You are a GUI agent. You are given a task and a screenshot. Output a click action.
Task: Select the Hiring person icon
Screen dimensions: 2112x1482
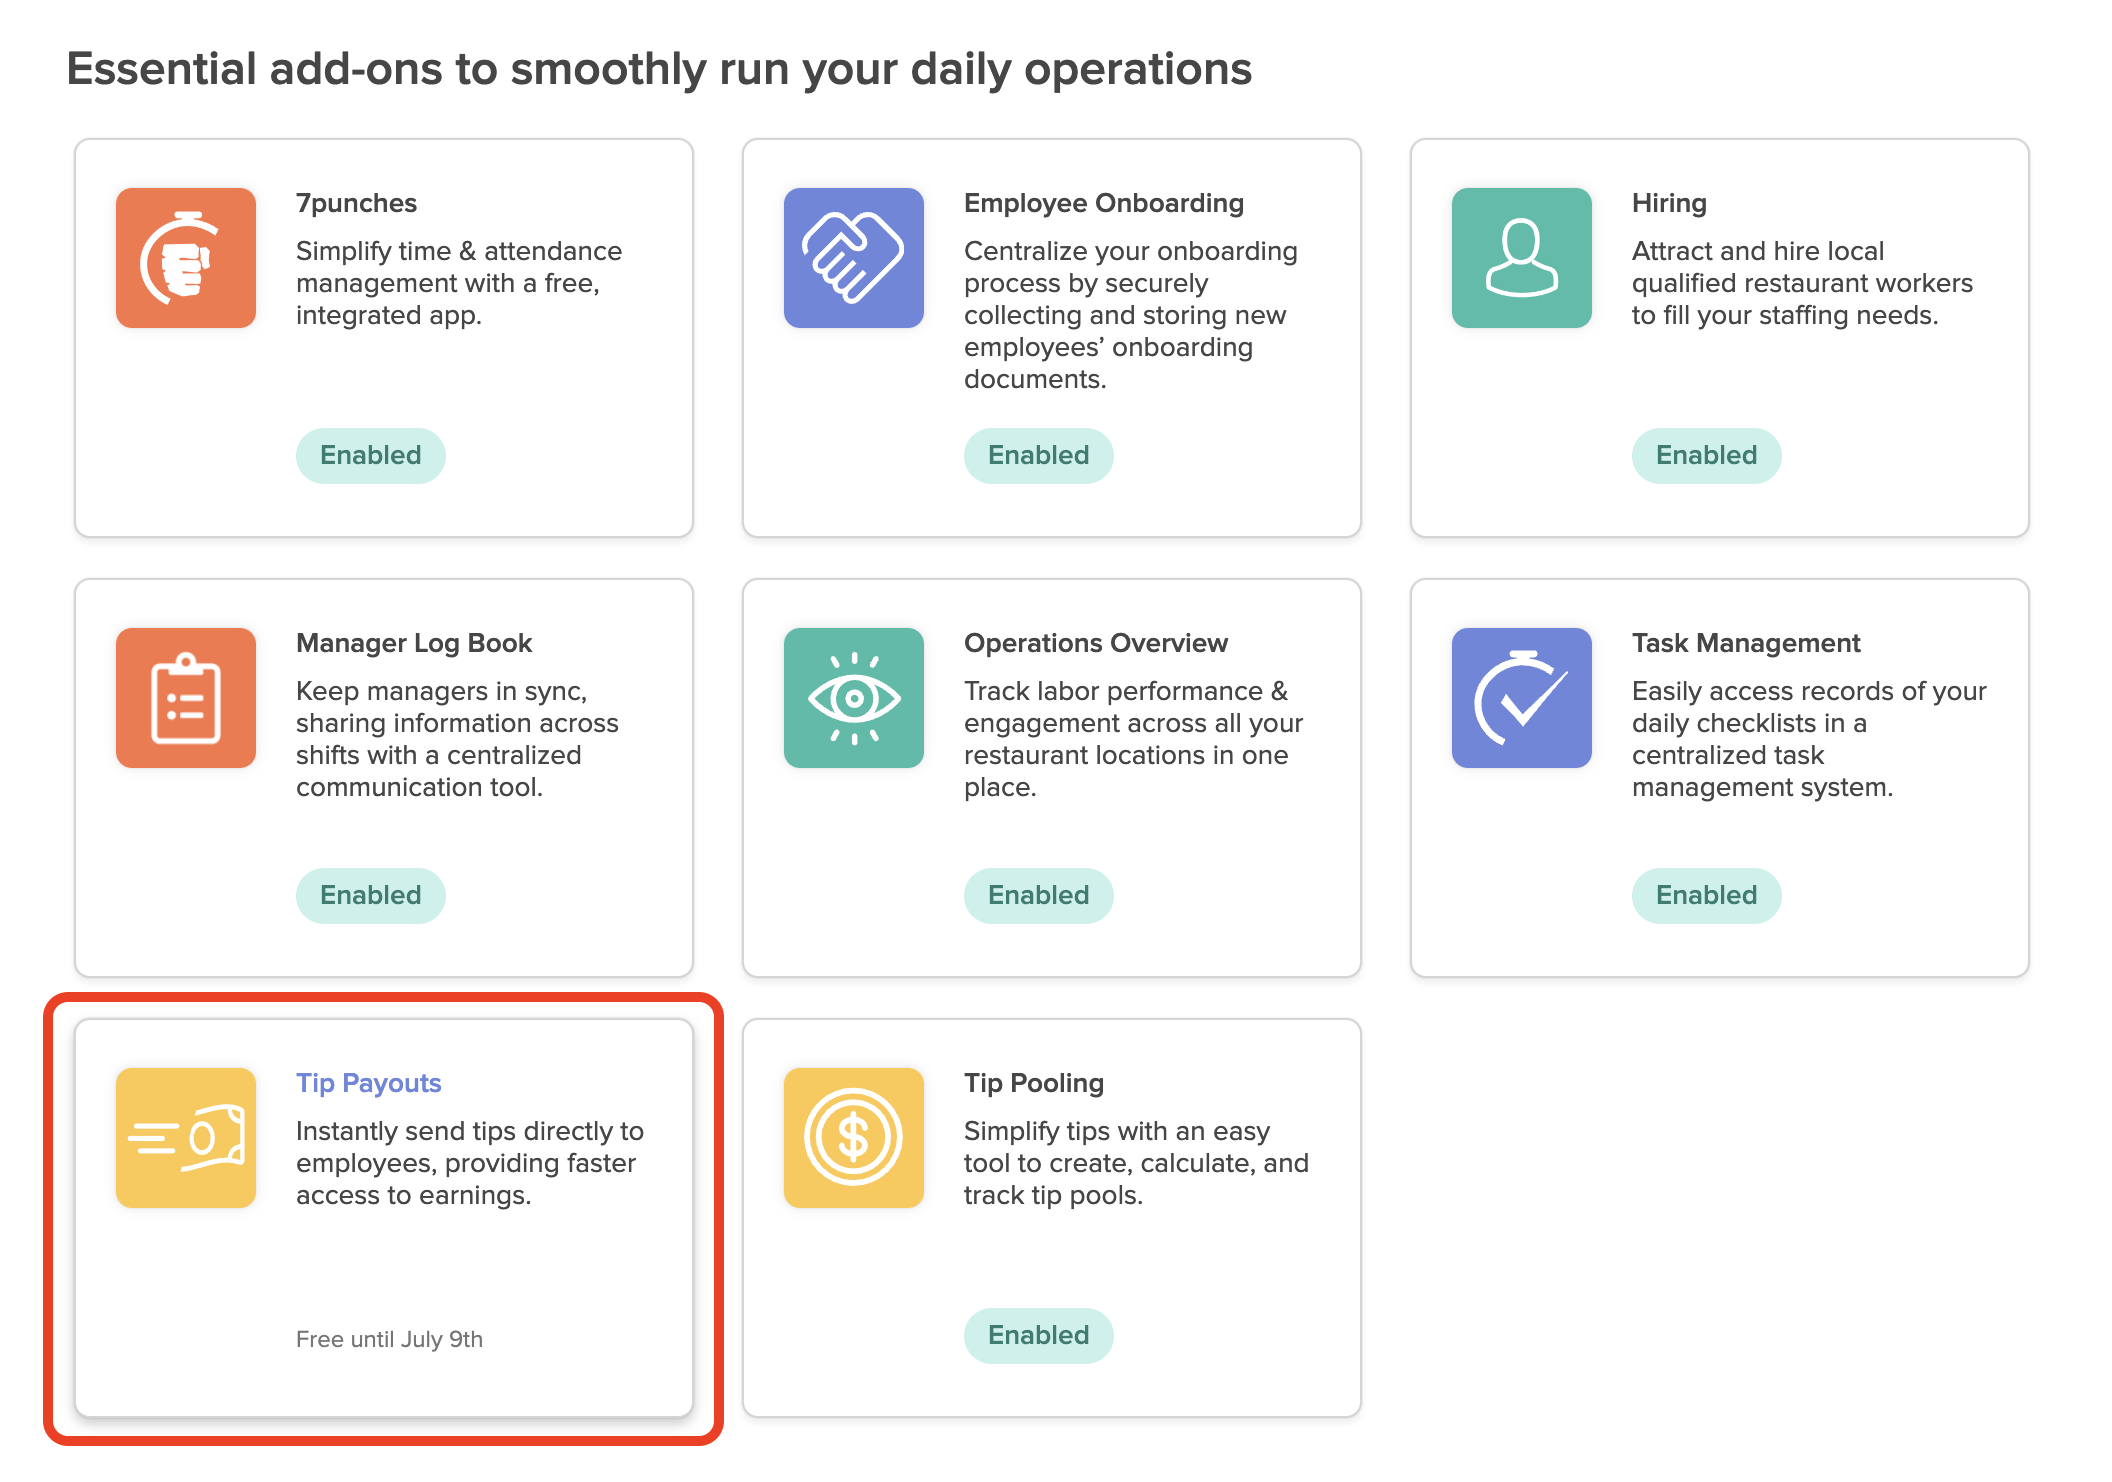(x=1521, y=257)
